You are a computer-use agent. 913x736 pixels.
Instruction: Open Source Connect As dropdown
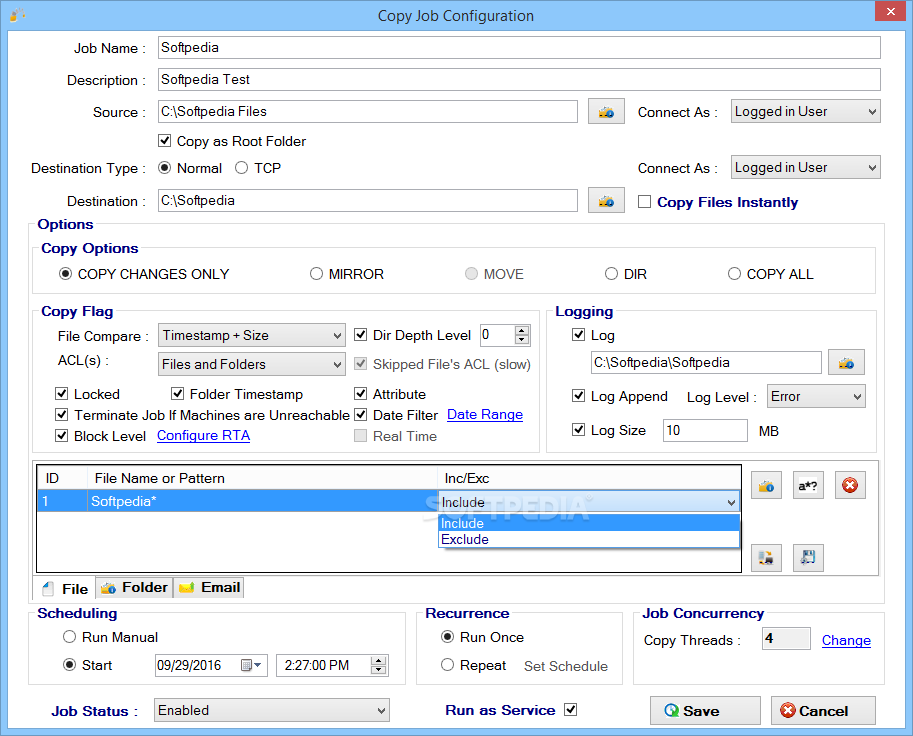click(806, 111)
